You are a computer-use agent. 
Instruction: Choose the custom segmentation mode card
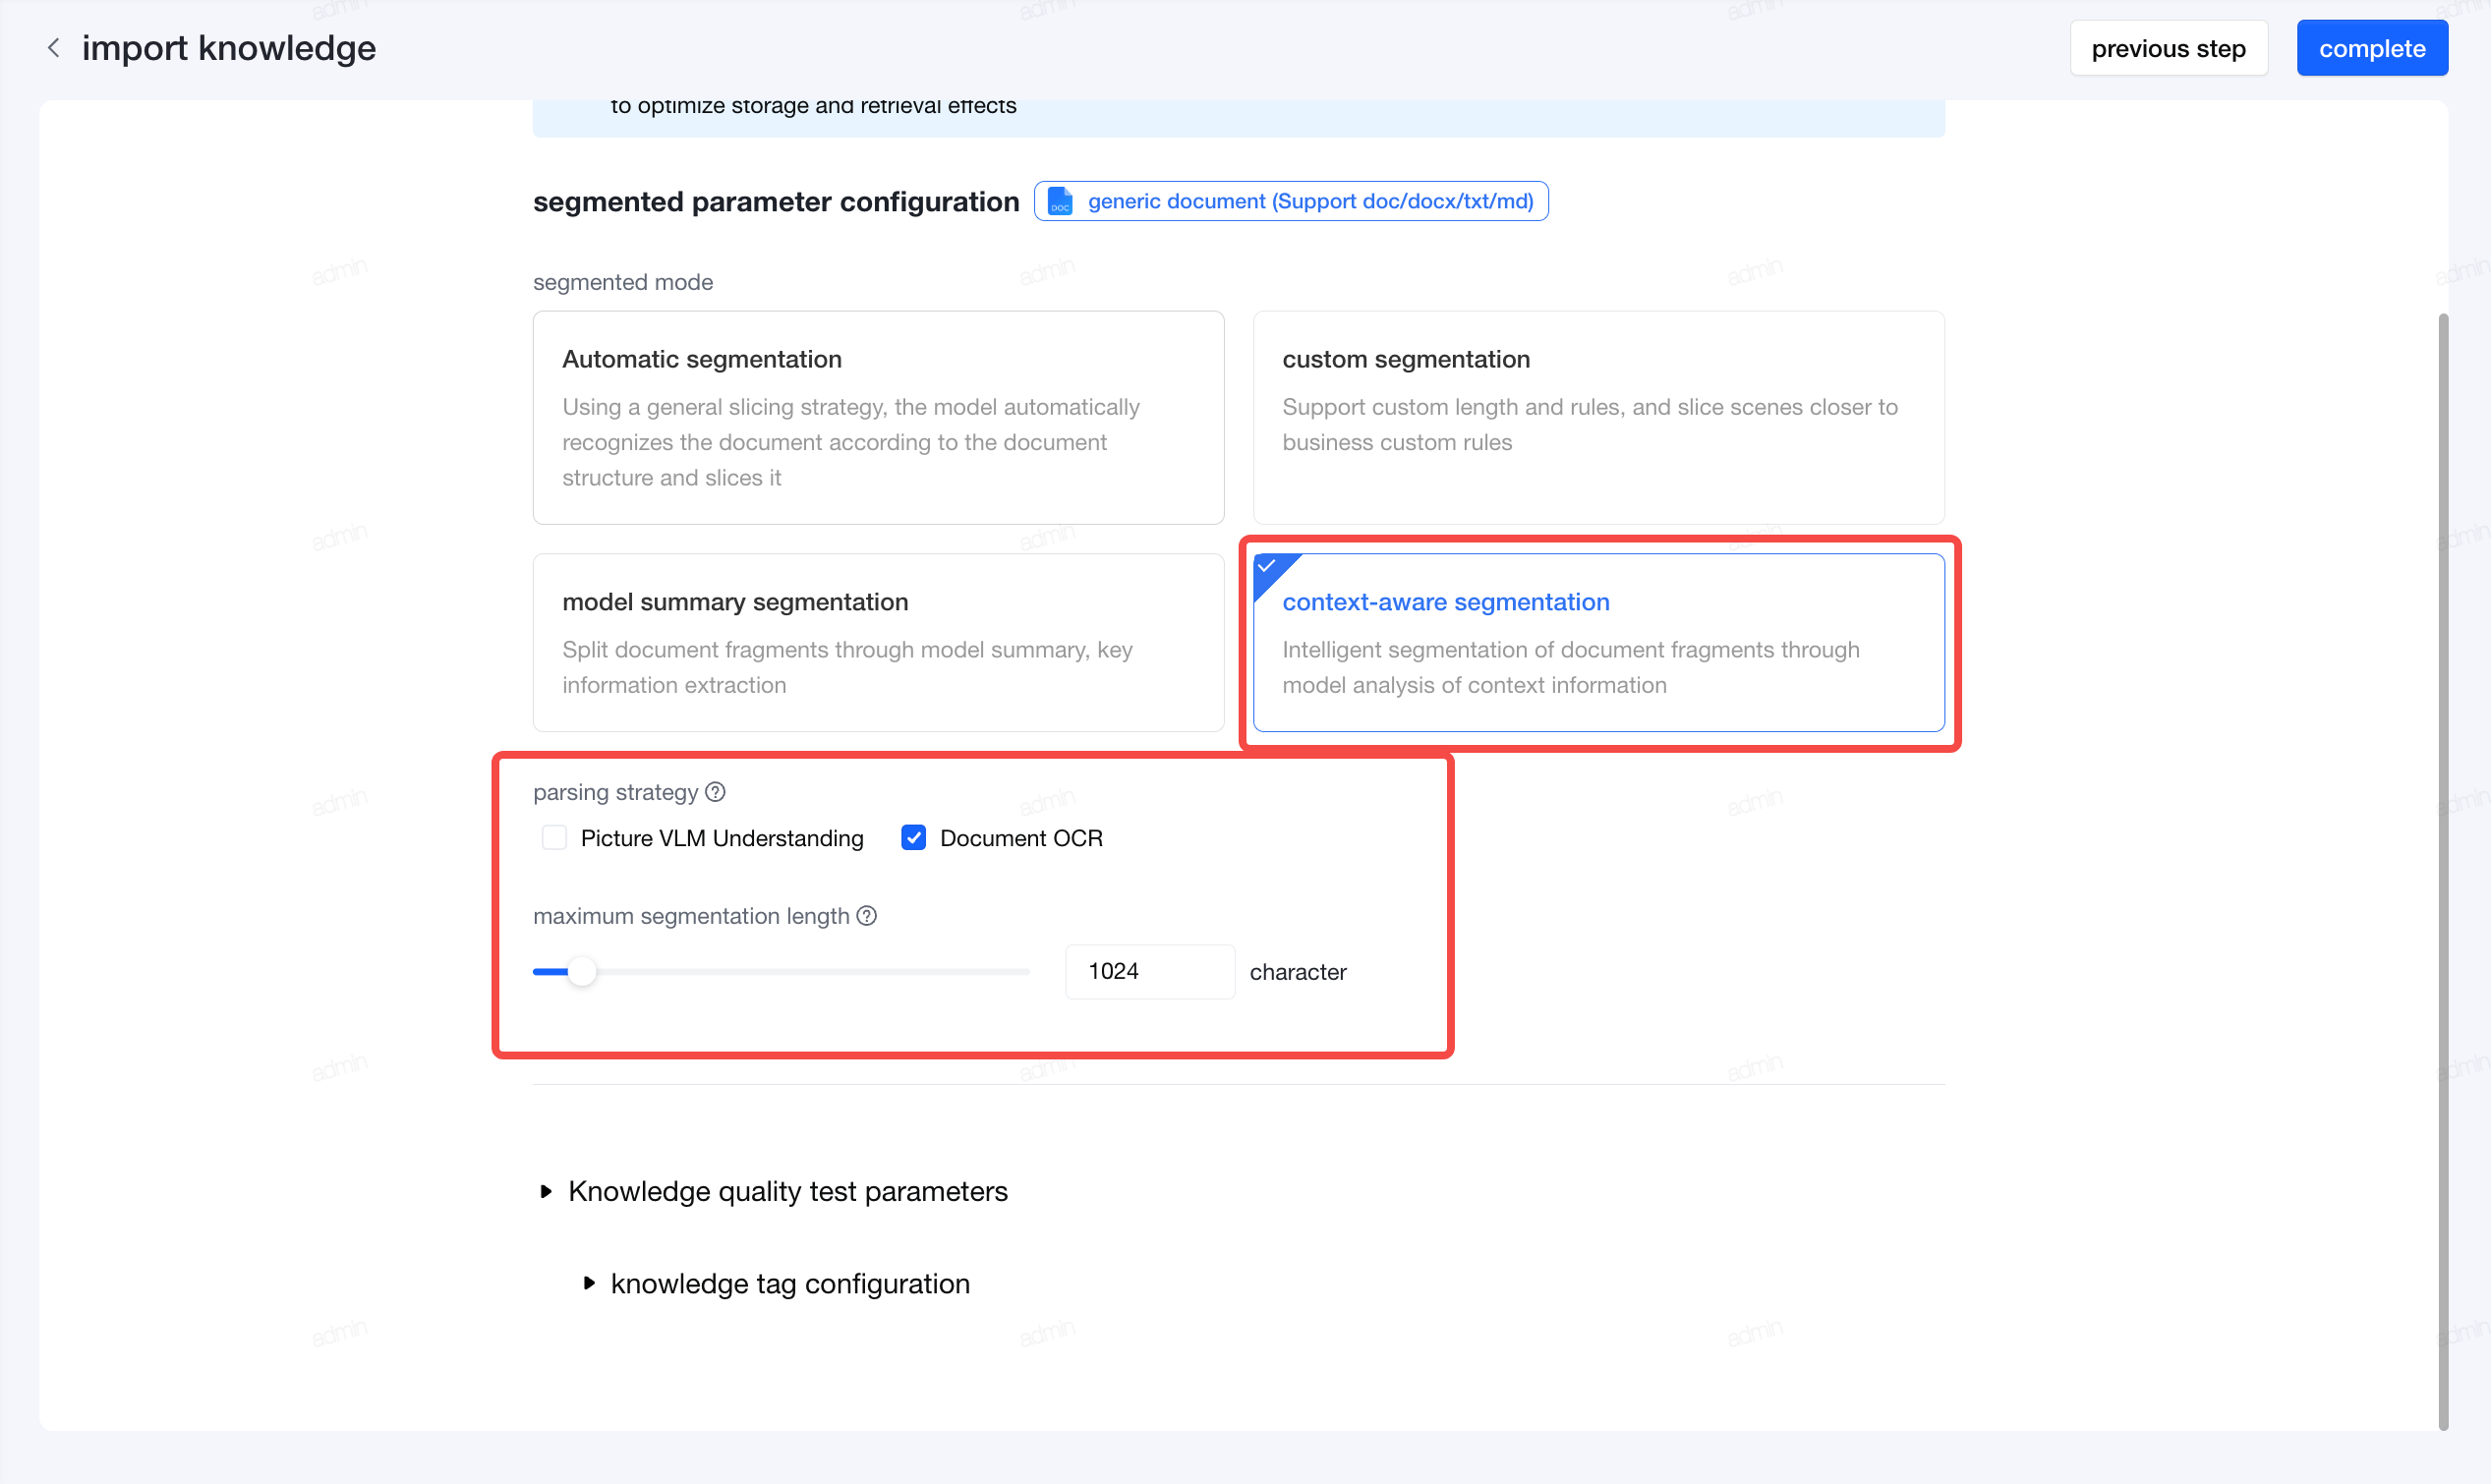pos(1598,417)
